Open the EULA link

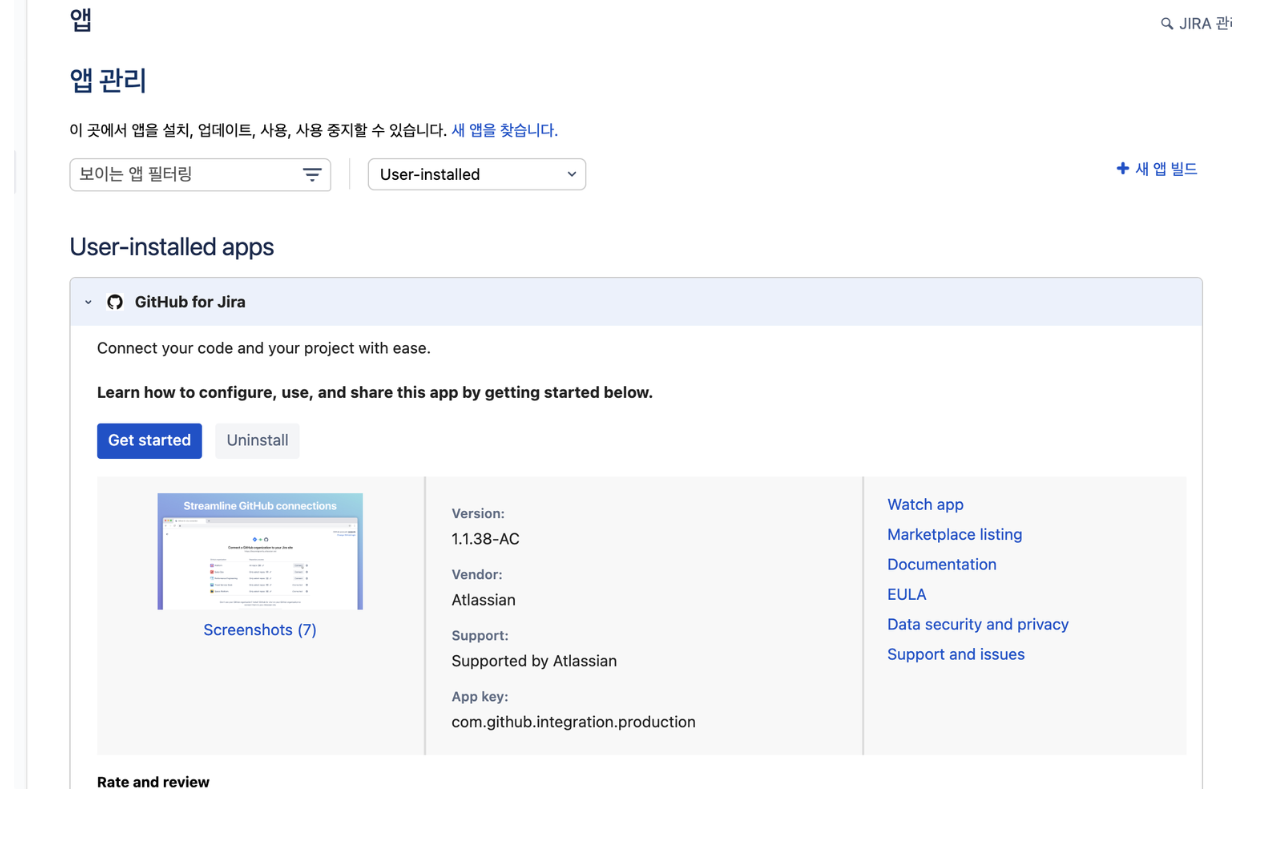click(906, 595)
